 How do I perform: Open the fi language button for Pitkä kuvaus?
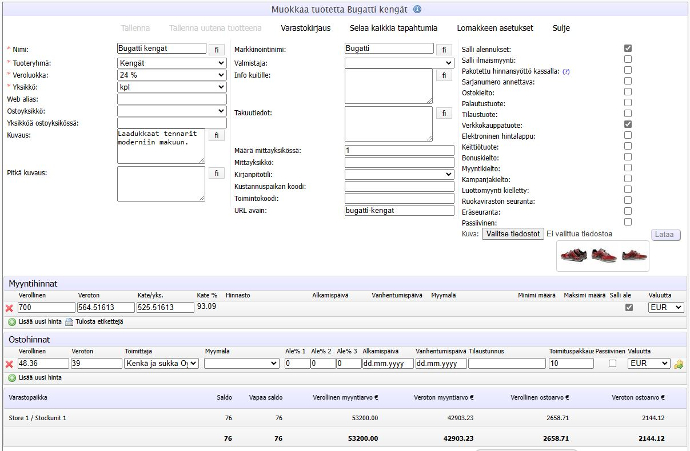tap(217, 173)
